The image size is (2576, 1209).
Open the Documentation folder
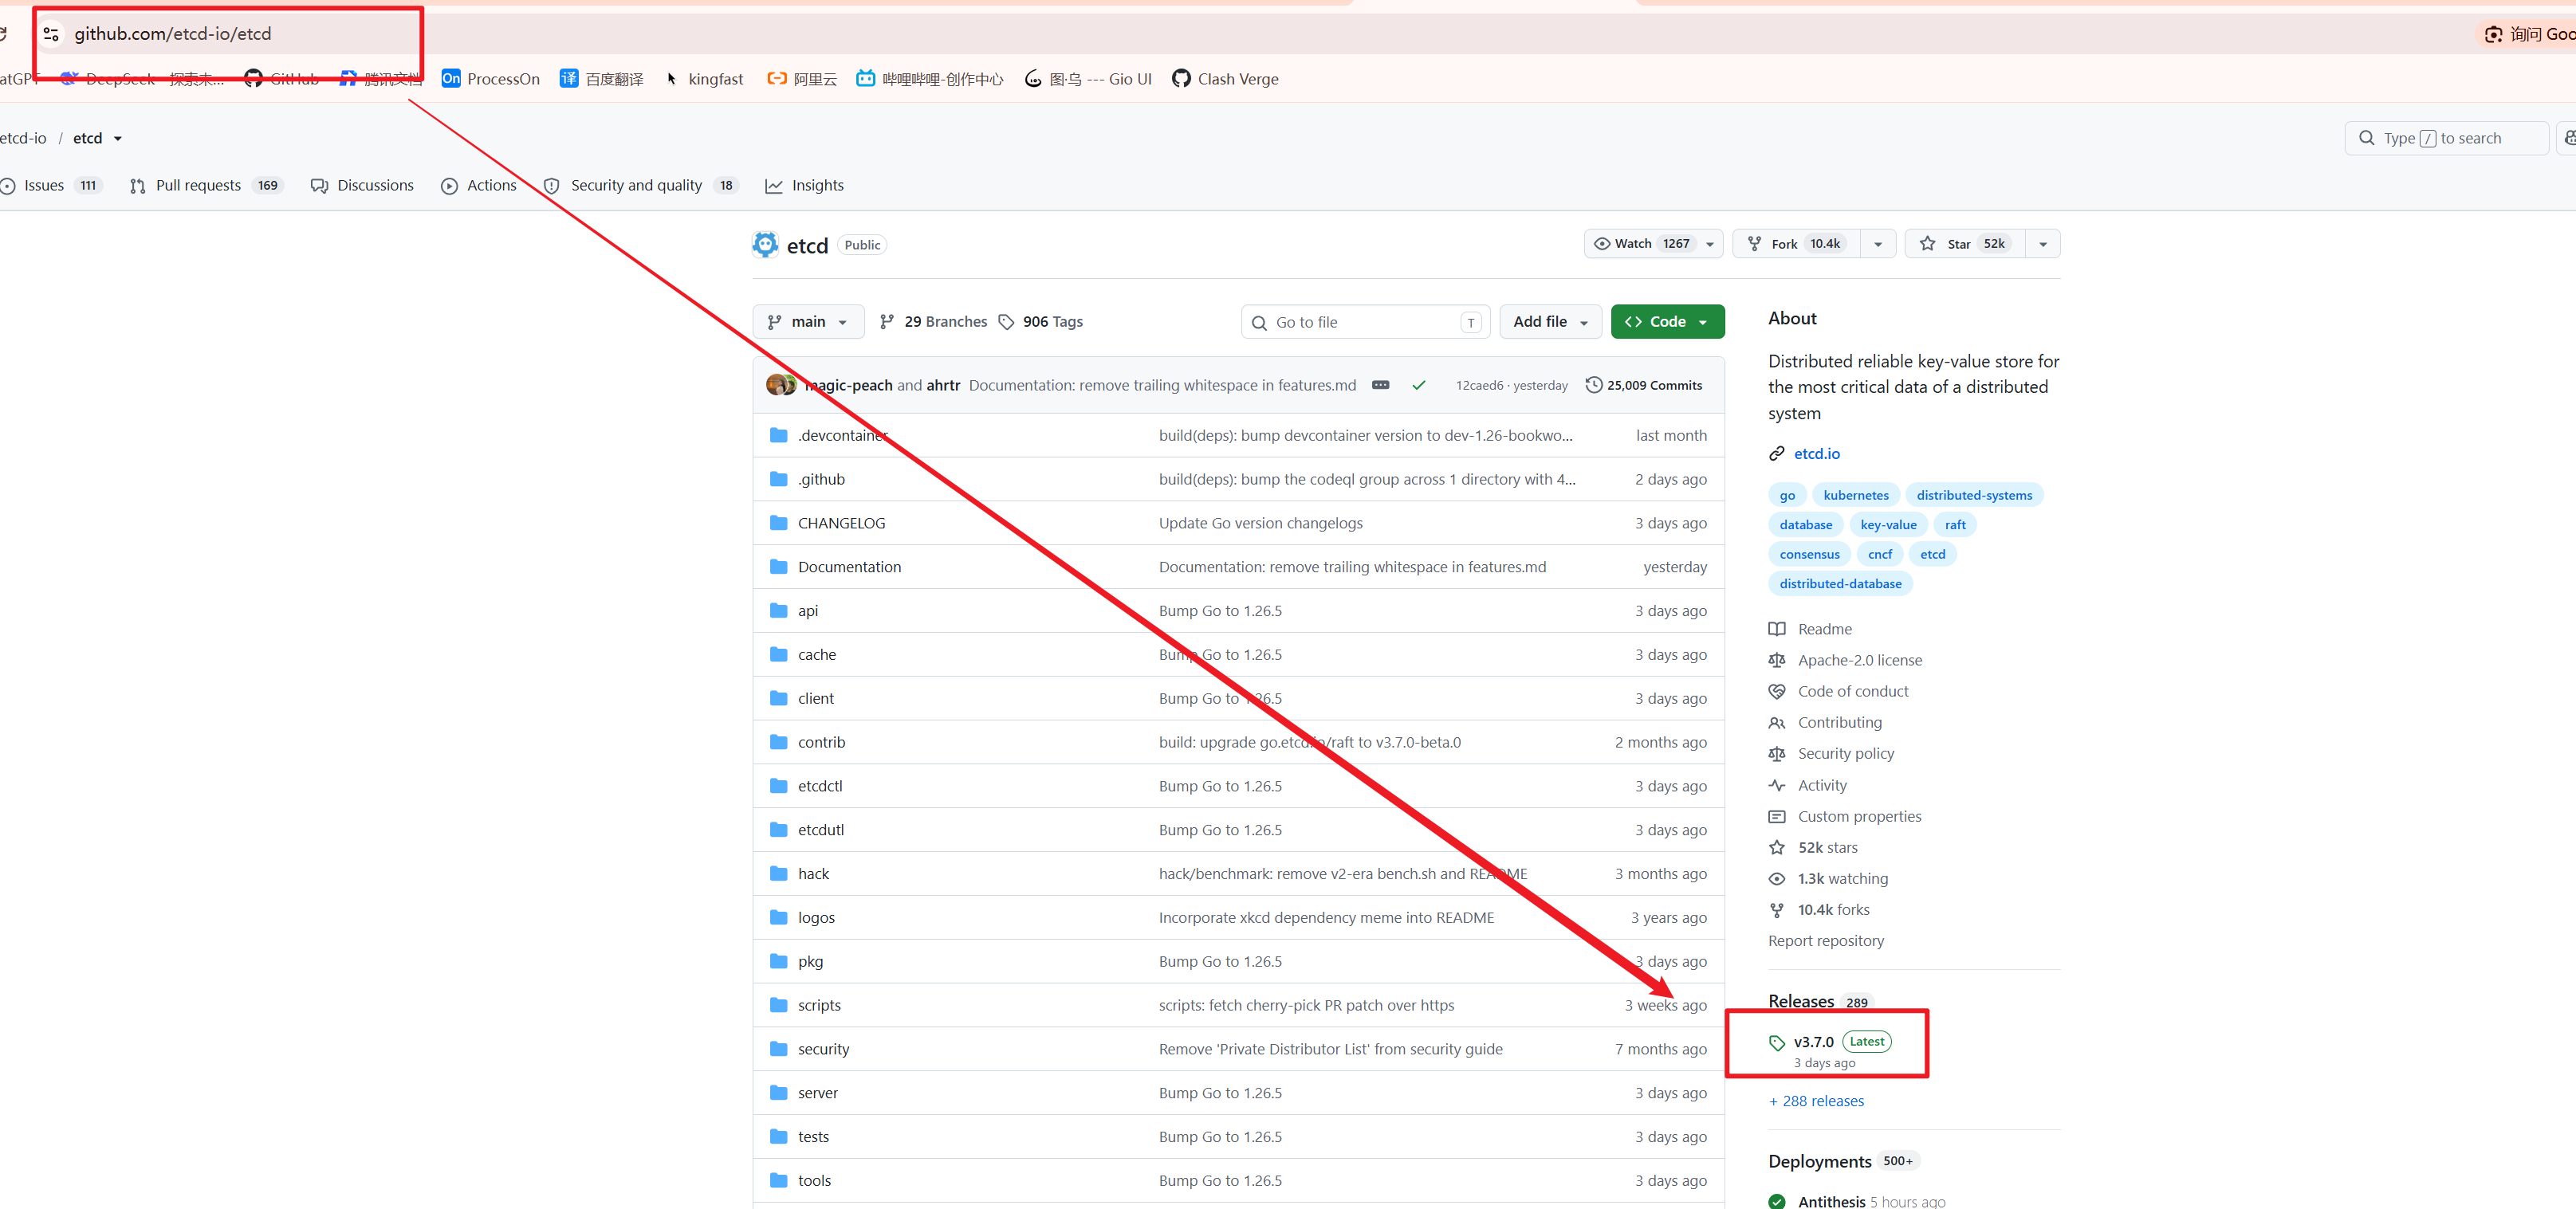click(849, 567)
